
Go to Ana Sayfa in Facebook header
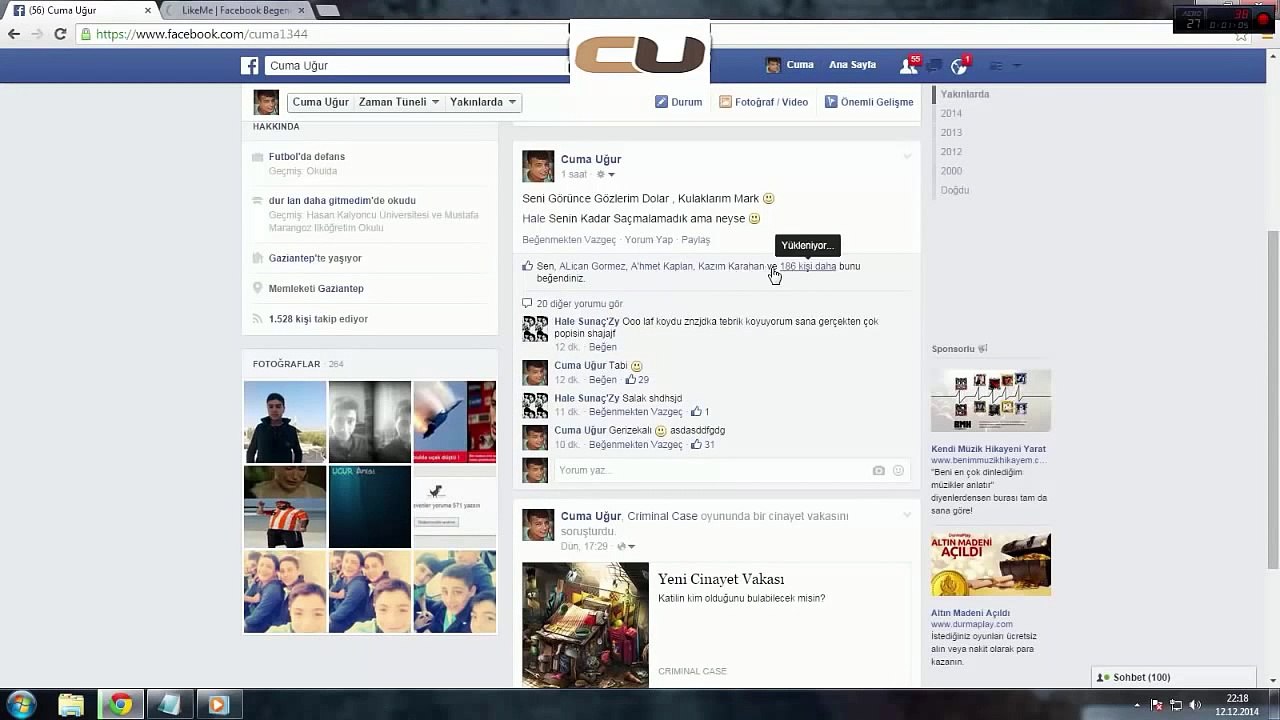(x=852, y=65)
